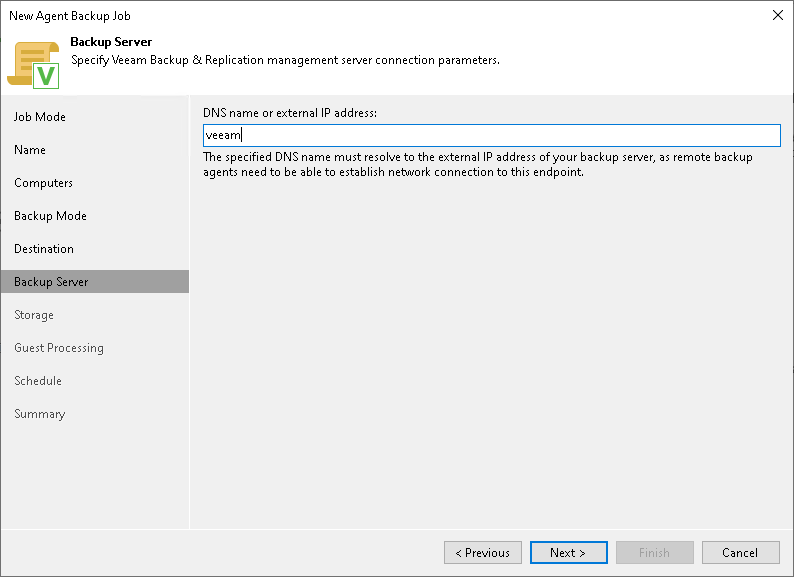Switch to the Backup Mode step

click(x=50, y=216)
